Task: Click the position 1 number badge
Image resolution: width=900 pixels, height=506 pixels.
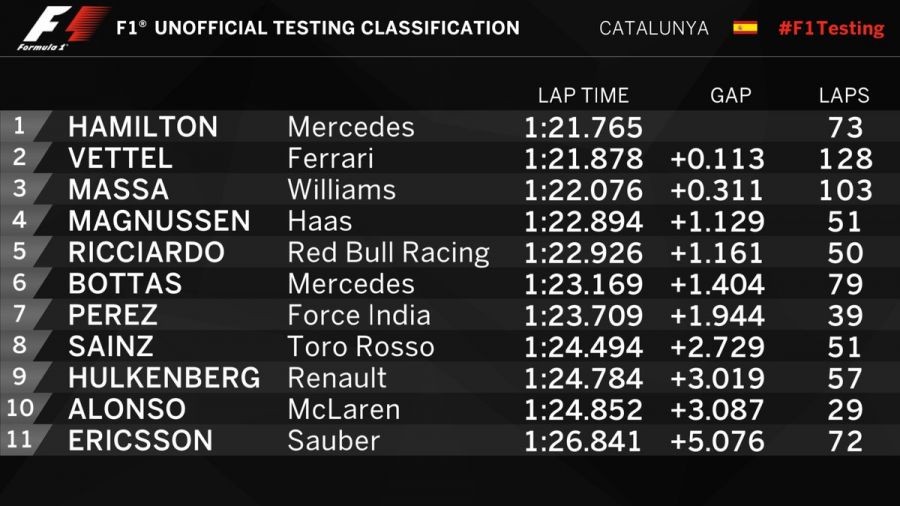Action: 20,127
